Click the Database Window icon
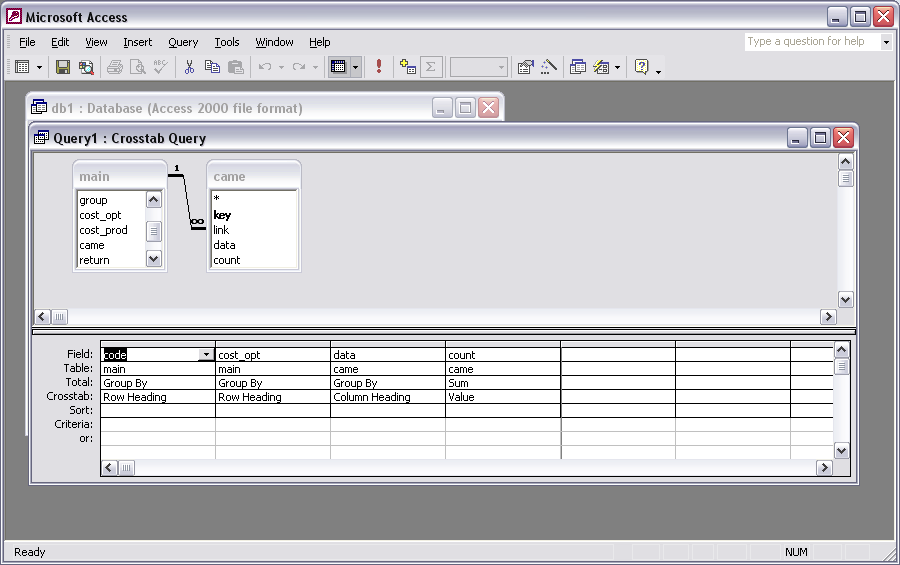This screenshot has height=565, width=900. coord(578,67)
